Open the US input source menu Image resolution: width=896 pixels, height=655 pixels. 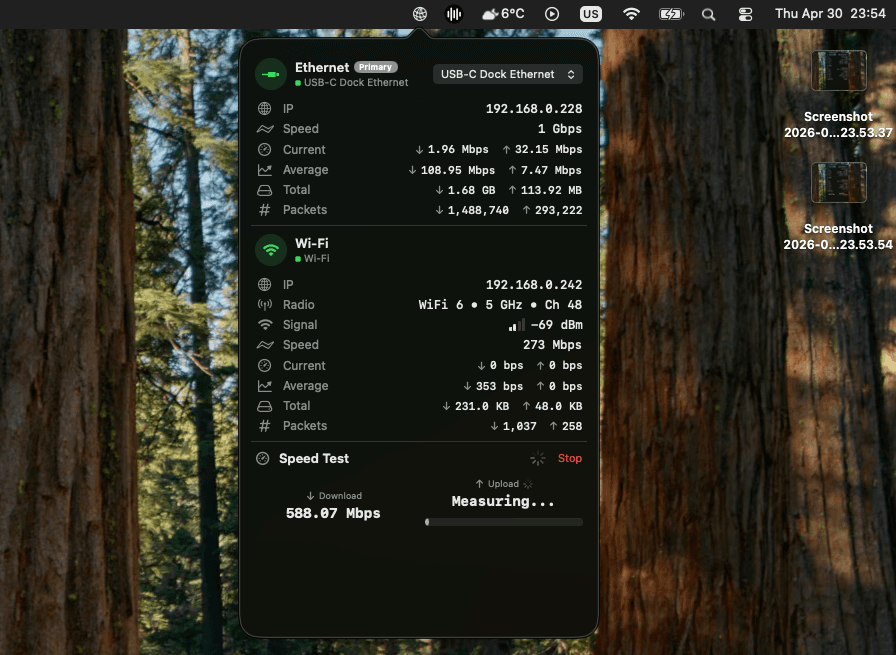(591, 14)
